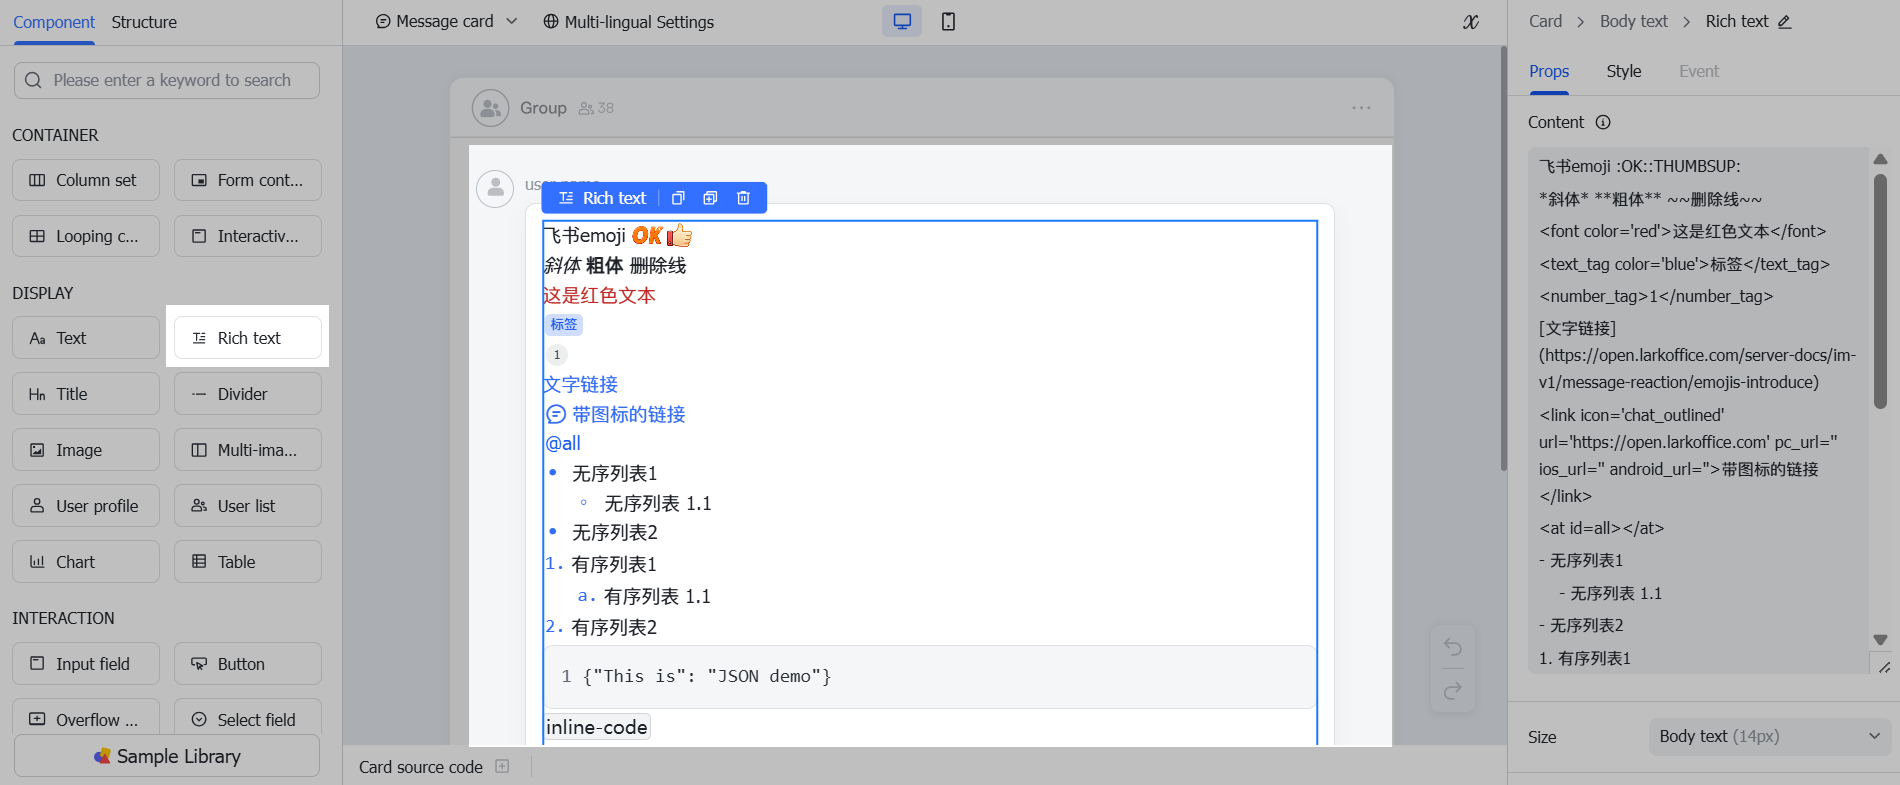Switch to mobile preview mode
The image size is (1900, 785).
point(948,21)
